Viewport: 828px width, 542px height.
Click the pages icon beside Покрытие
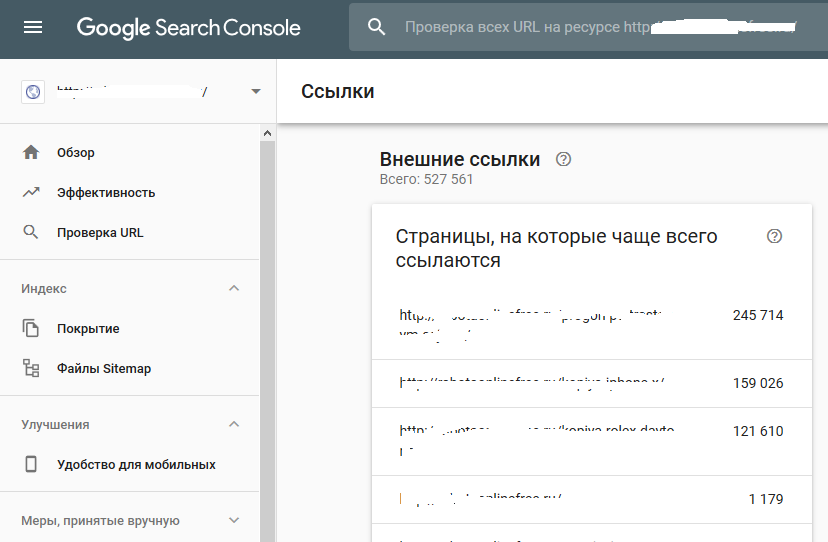tap(31, 329)
